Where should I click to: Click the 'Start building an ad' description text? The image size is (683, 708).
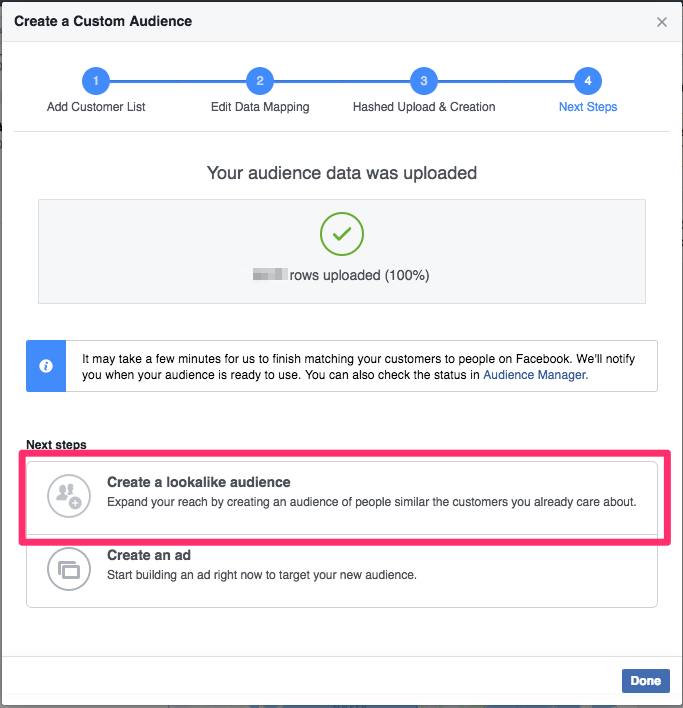(x=261, y=575)
